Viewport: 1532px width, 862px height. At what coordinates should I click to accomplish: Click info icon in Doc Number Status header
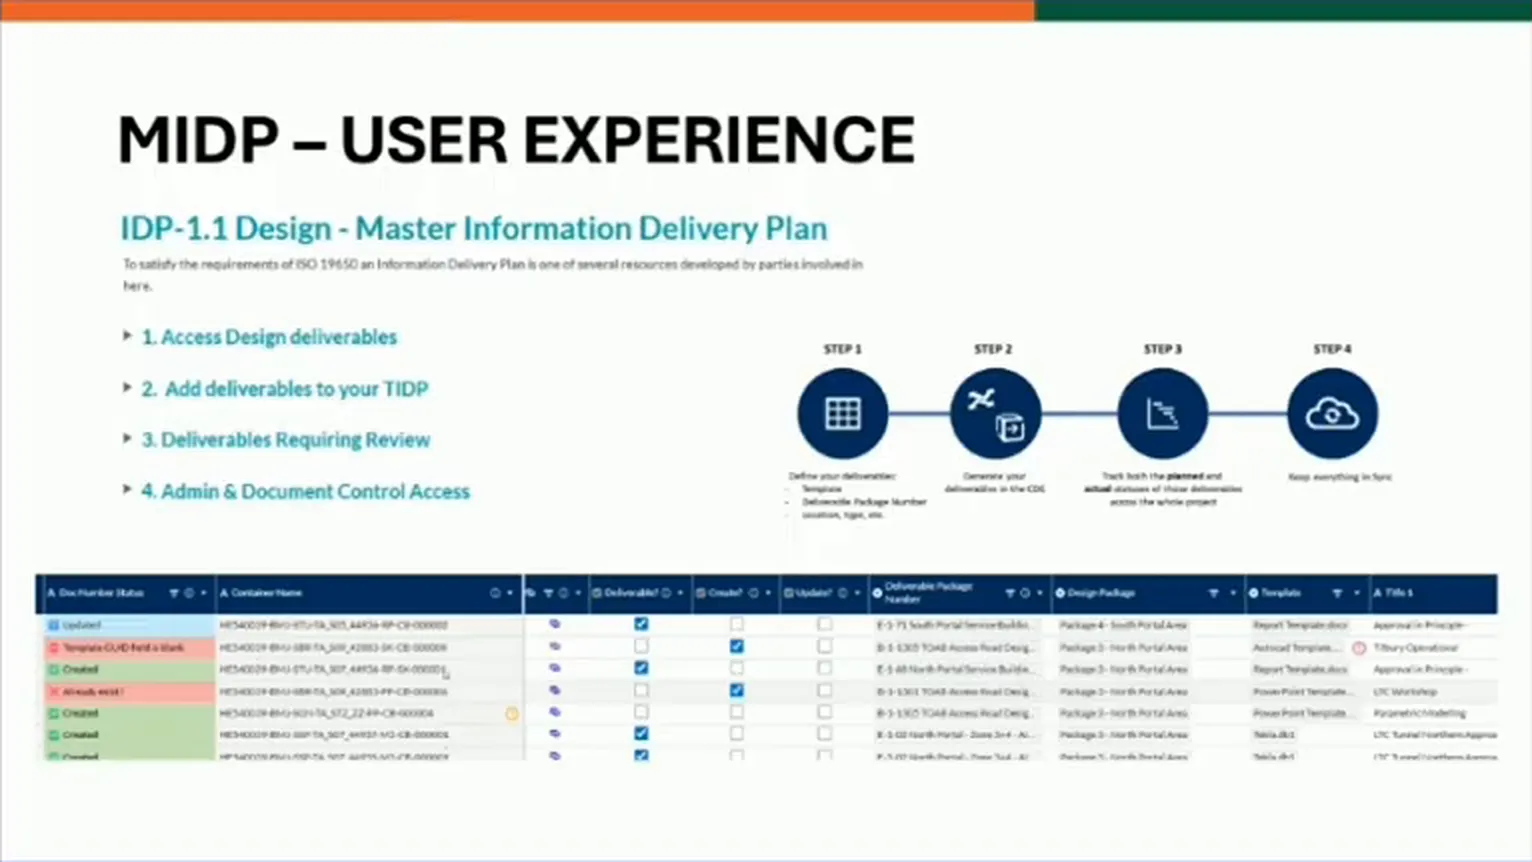pyautogui.click(x=189, y=593)
